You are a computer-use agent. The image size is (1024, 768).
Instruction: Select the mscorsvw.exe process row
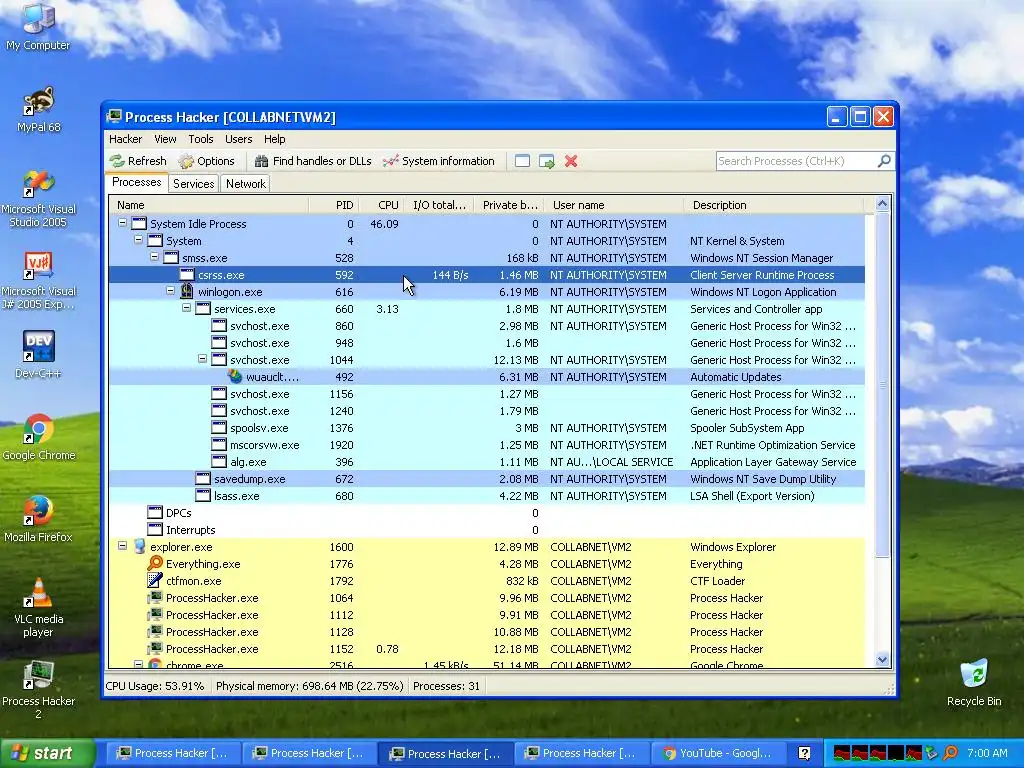point(487,445)
